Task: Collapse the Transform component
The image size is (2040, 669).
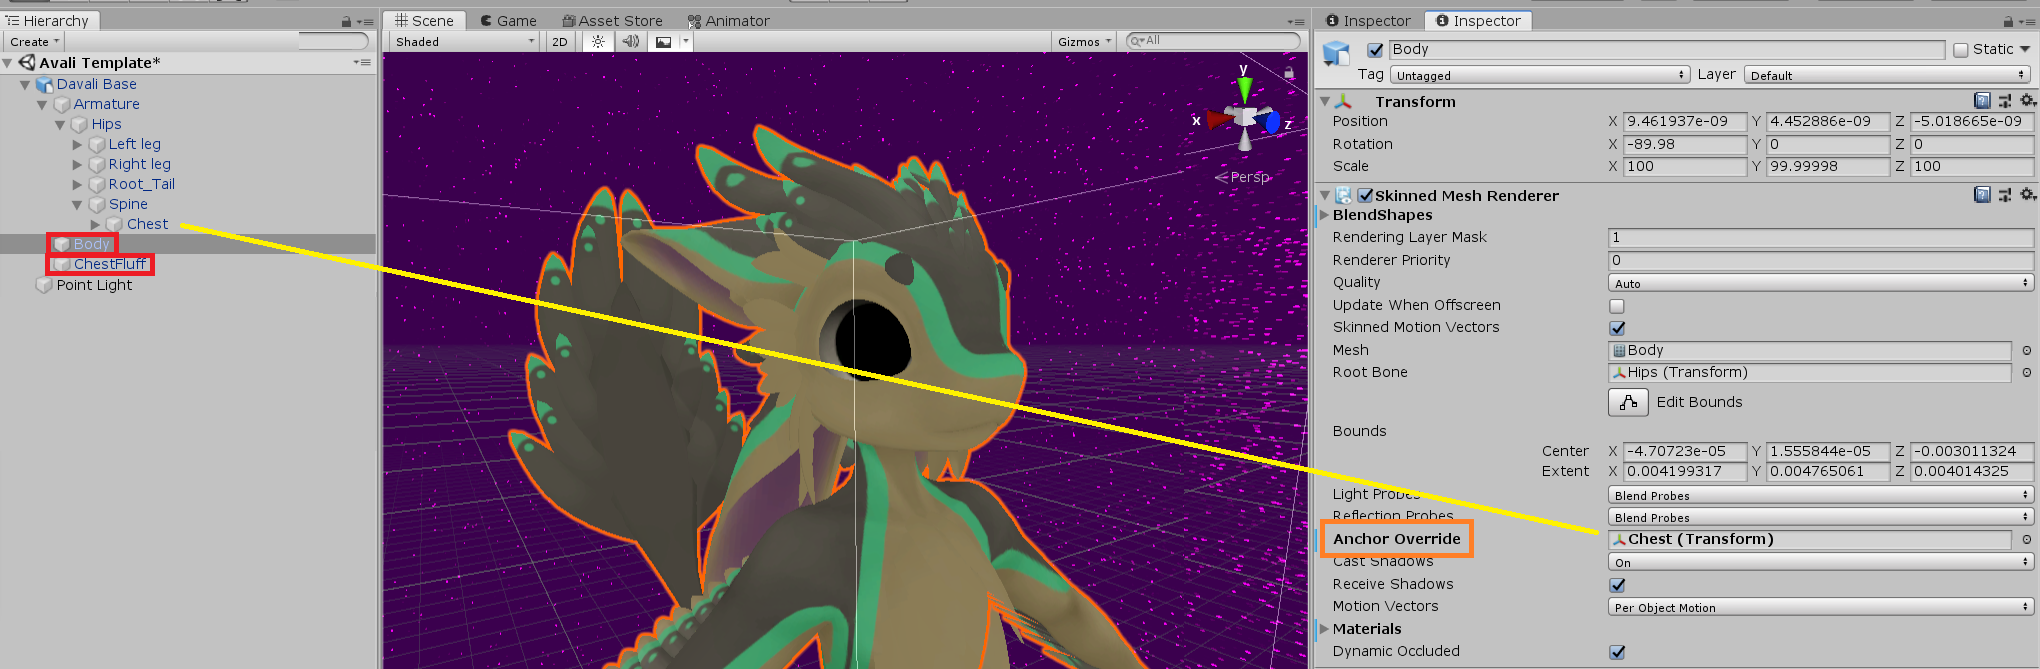Action: (1325, 101)
